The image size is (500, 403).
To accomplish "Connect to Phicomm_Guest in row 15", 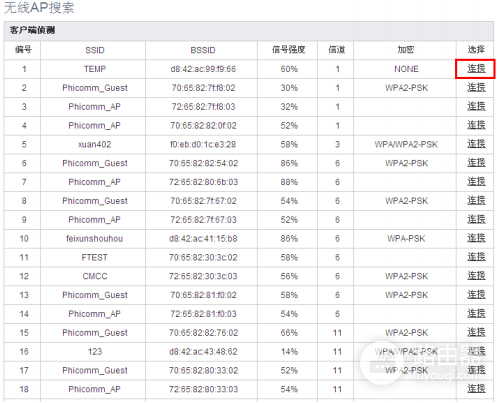I will point(476,332).
